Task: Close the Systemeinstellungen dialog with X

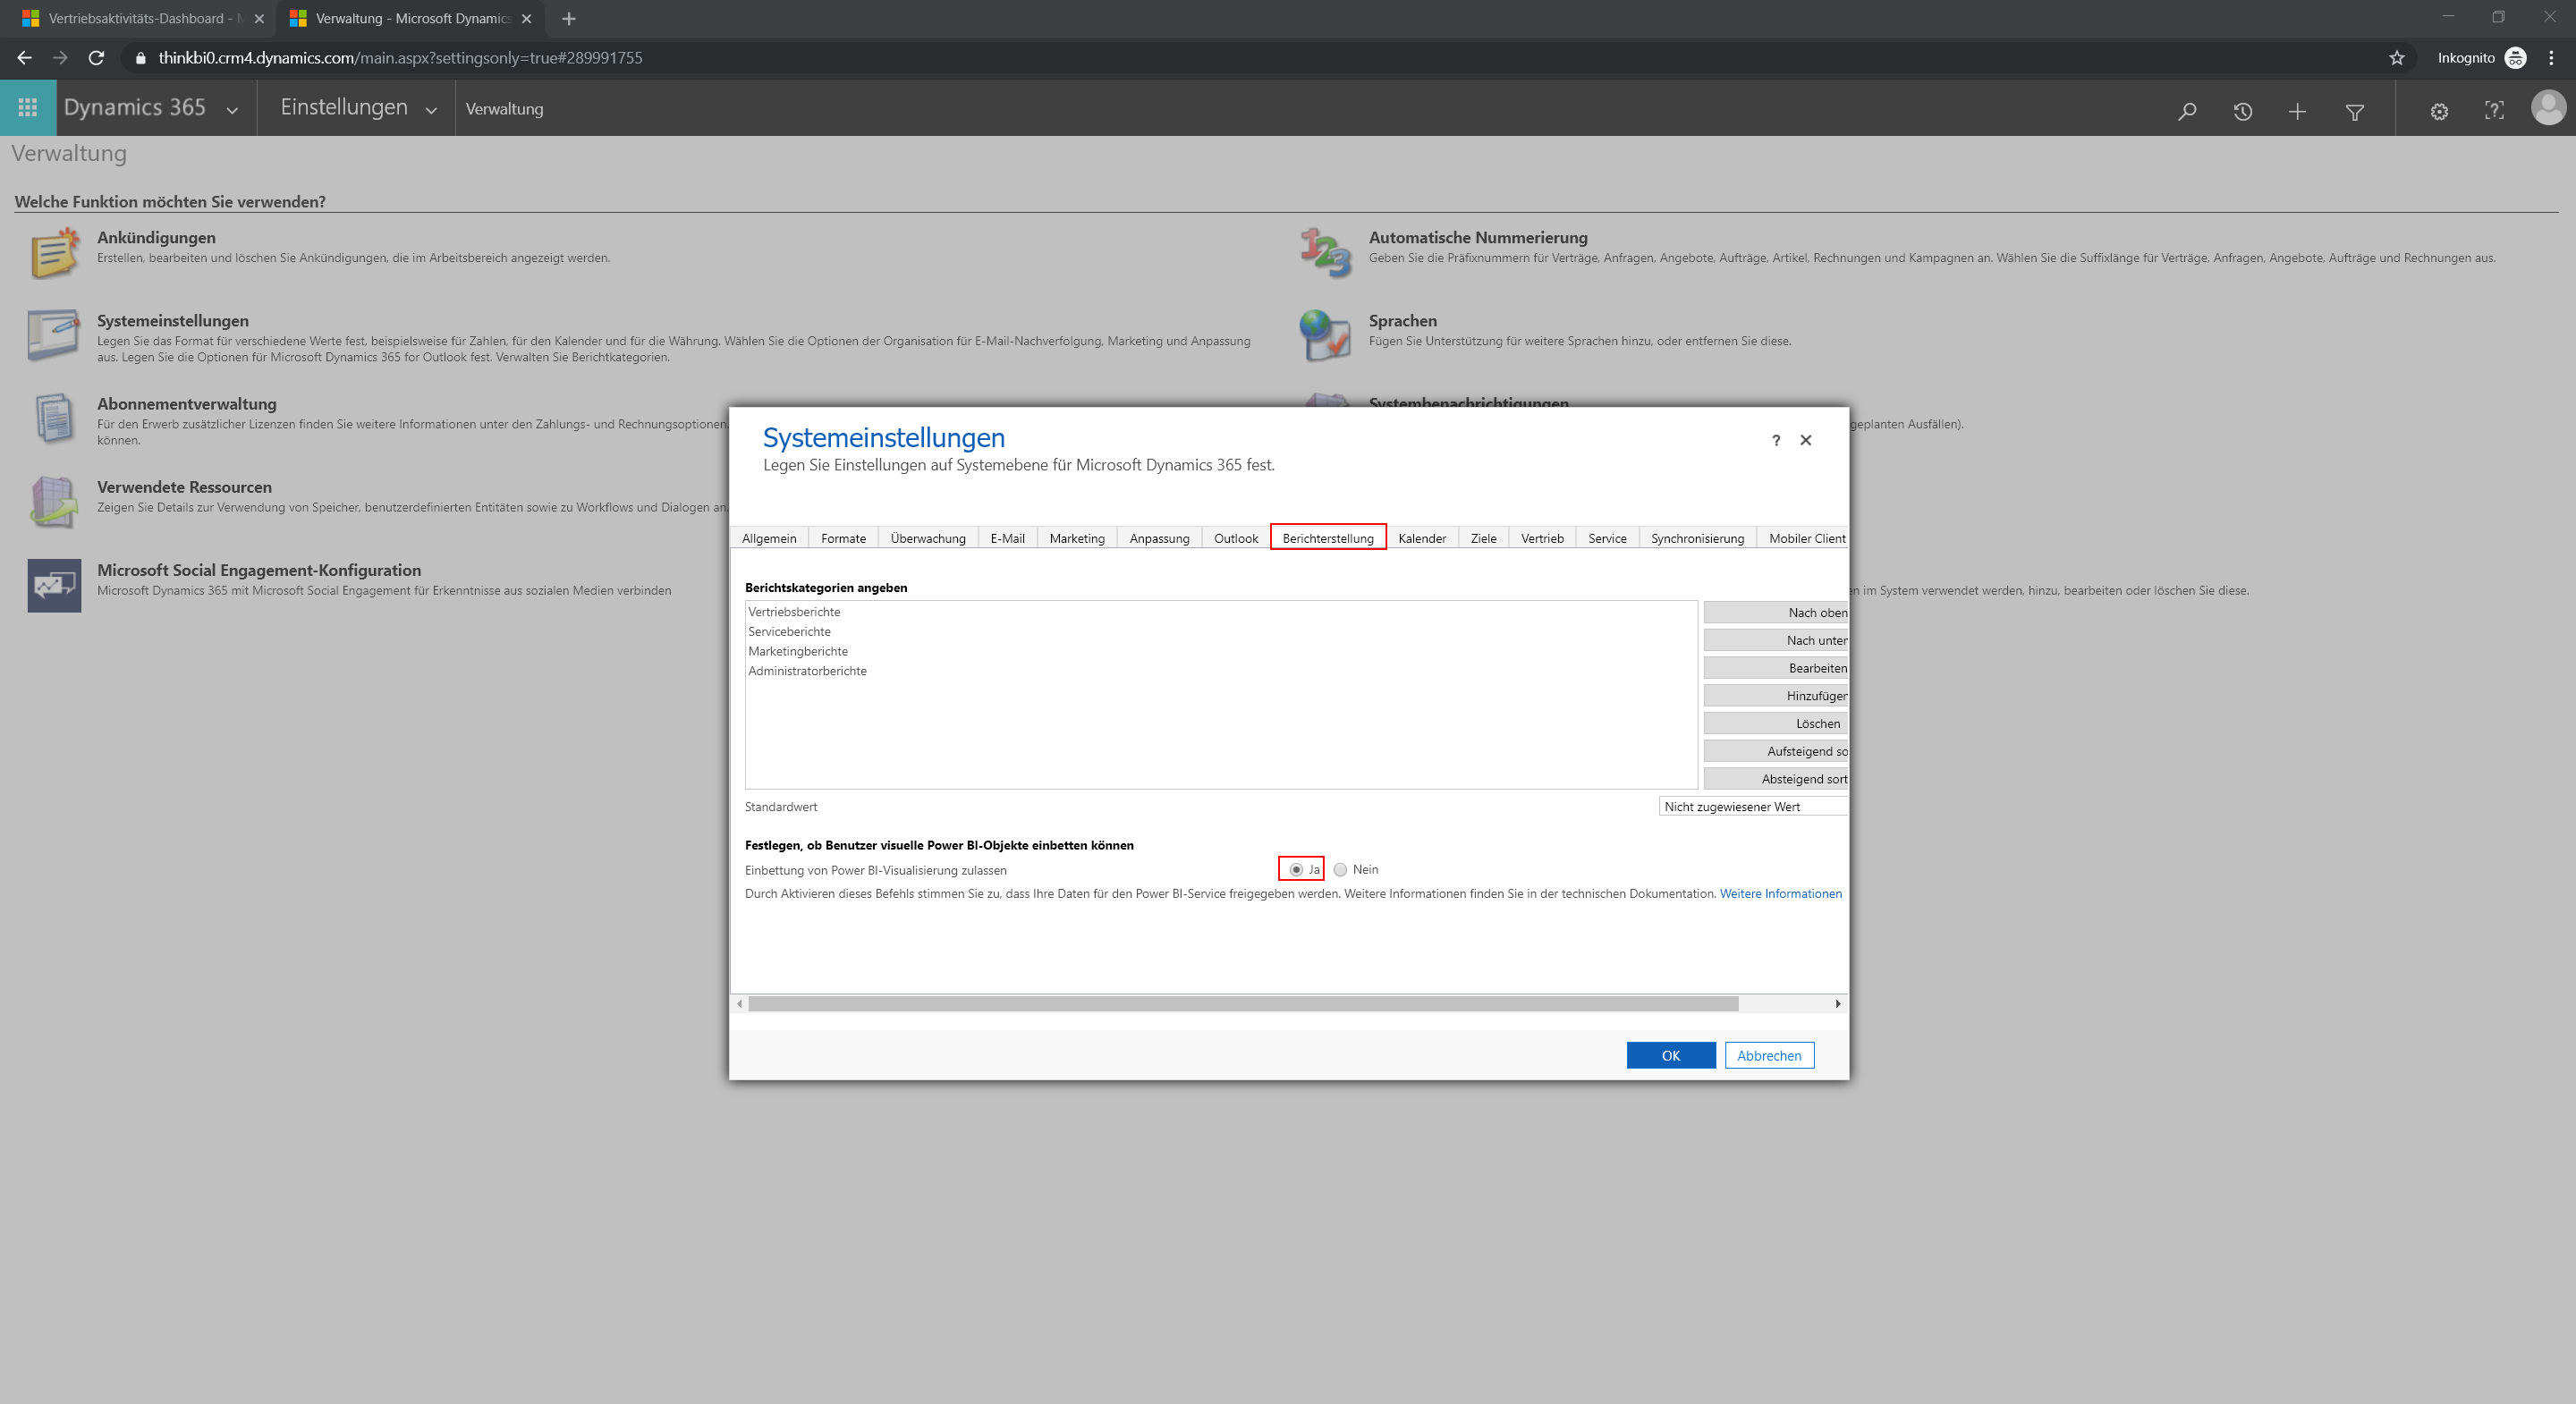Action: coord(1806,440)
